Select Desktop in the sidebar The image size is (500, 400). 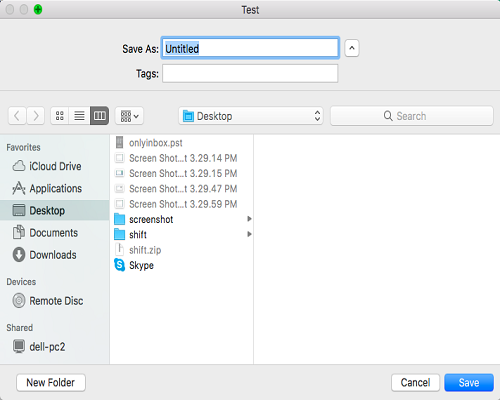(x=54, y=210)
